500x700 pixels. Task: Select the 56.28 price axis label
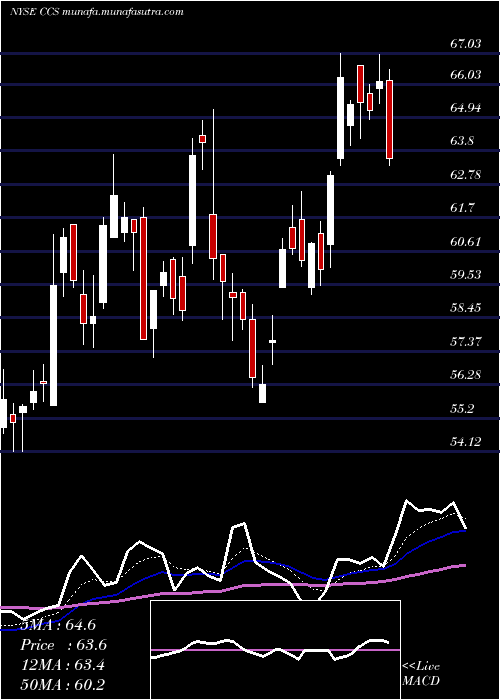(466, 375)
